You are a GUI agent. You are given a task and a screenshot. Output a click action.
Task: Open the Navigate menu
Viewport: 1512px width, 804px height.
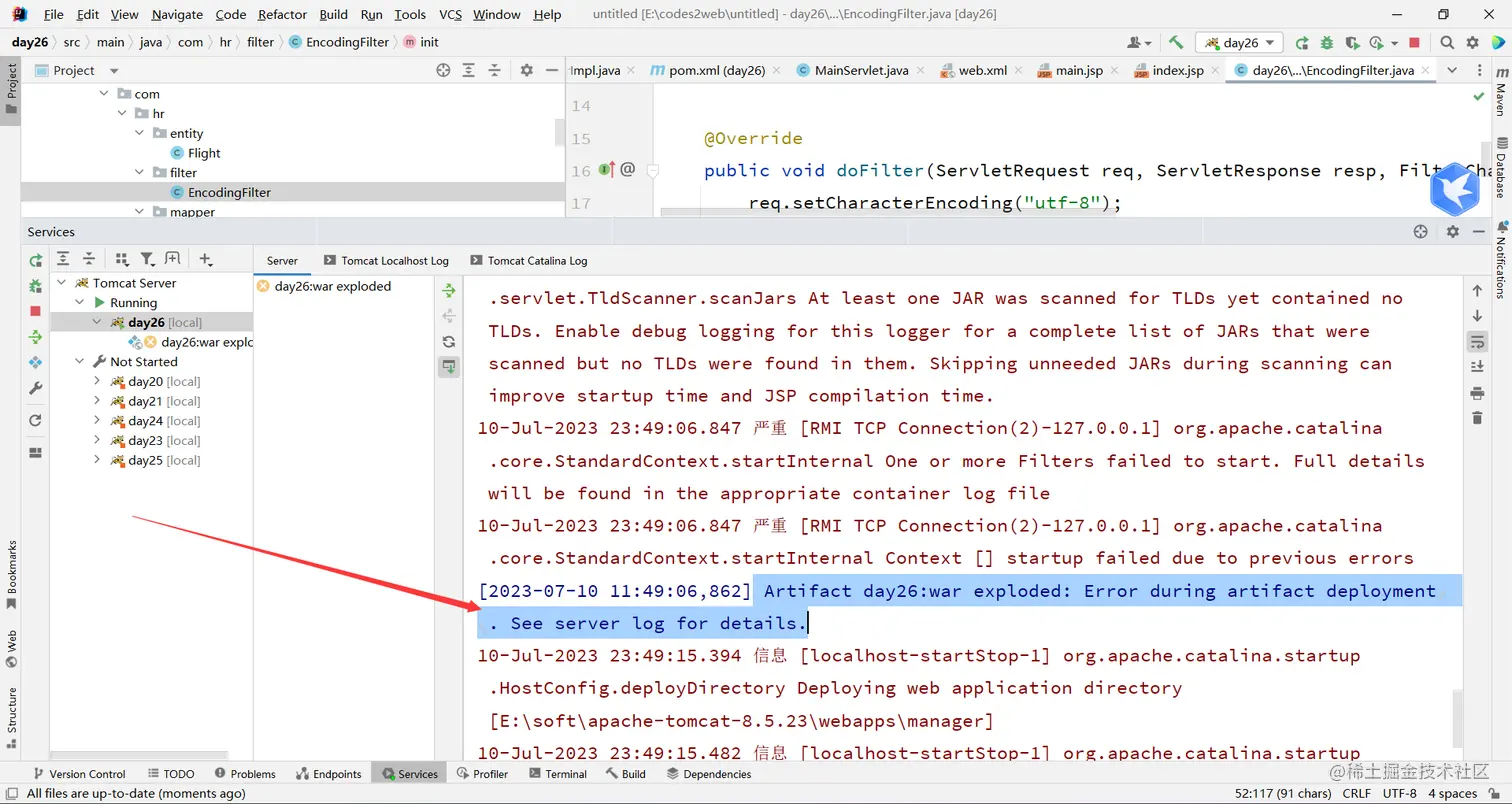pos(177,15)
